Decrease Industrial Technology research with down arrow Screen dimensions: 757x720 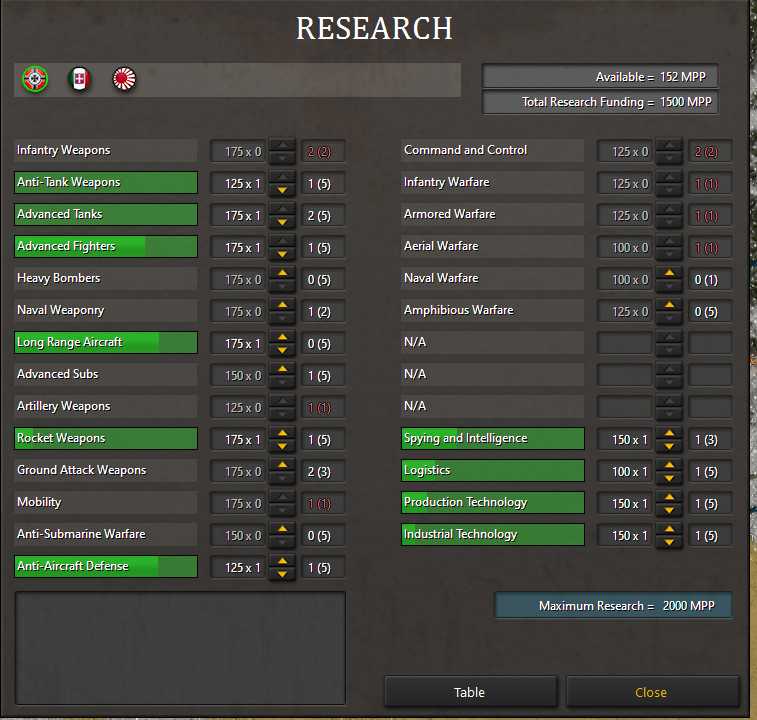click(x=669, y=542)
